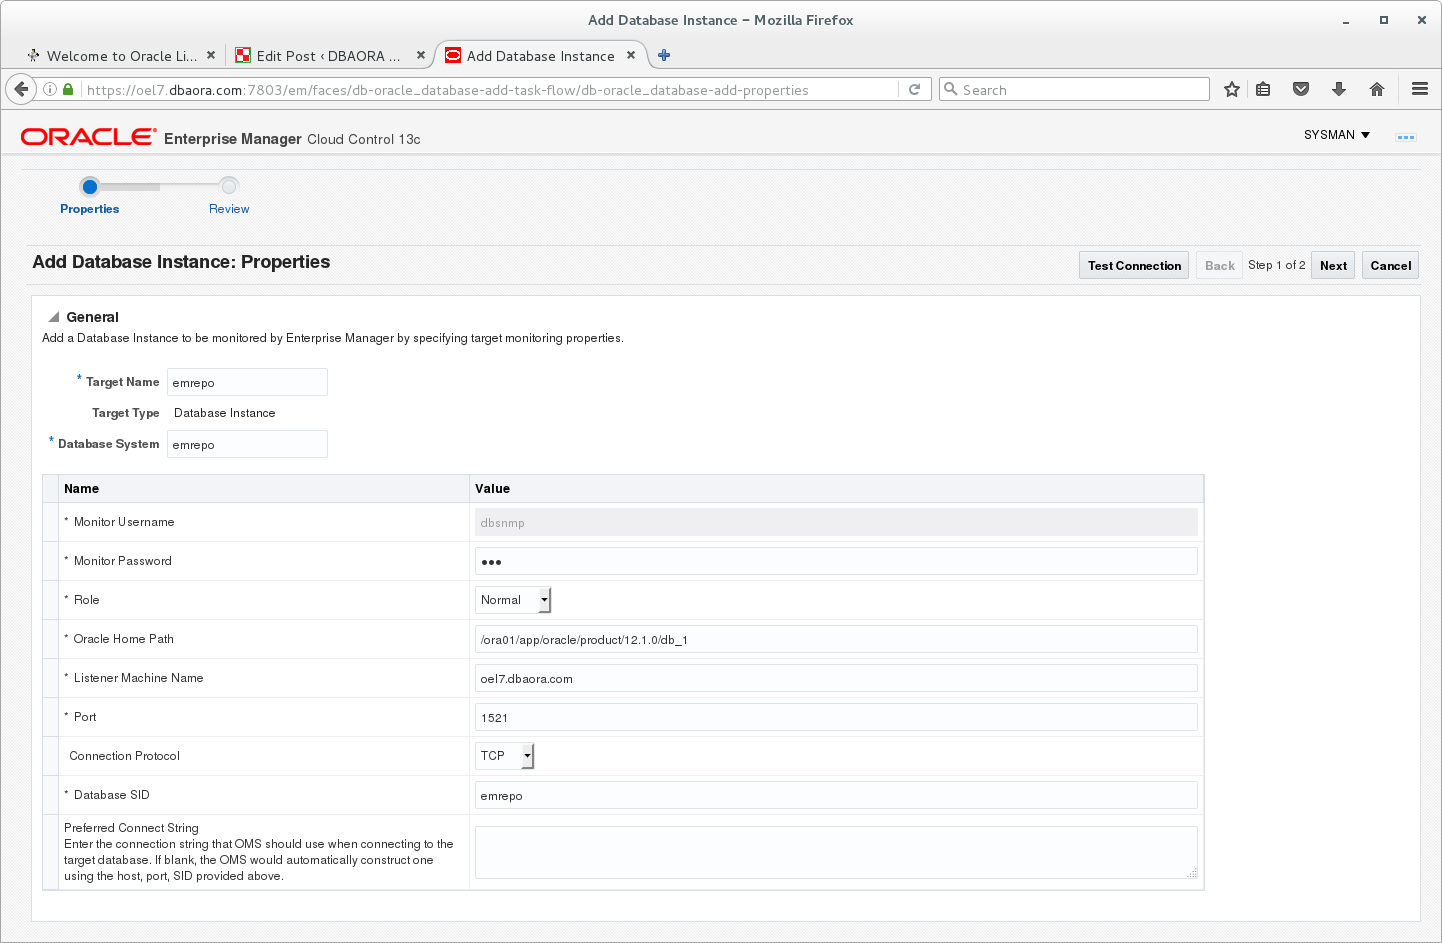1442x943 pixels.
Task: Open the Firefox hamburger menu
Action: (1419, 89)
